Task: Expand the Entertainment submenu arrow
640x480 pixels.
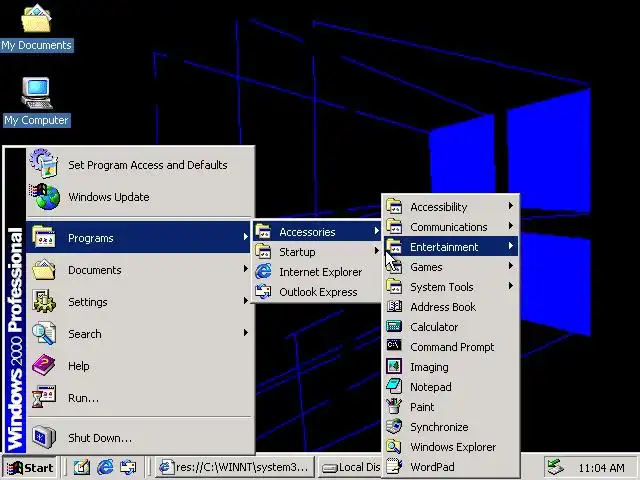Action: pos(510,246)
